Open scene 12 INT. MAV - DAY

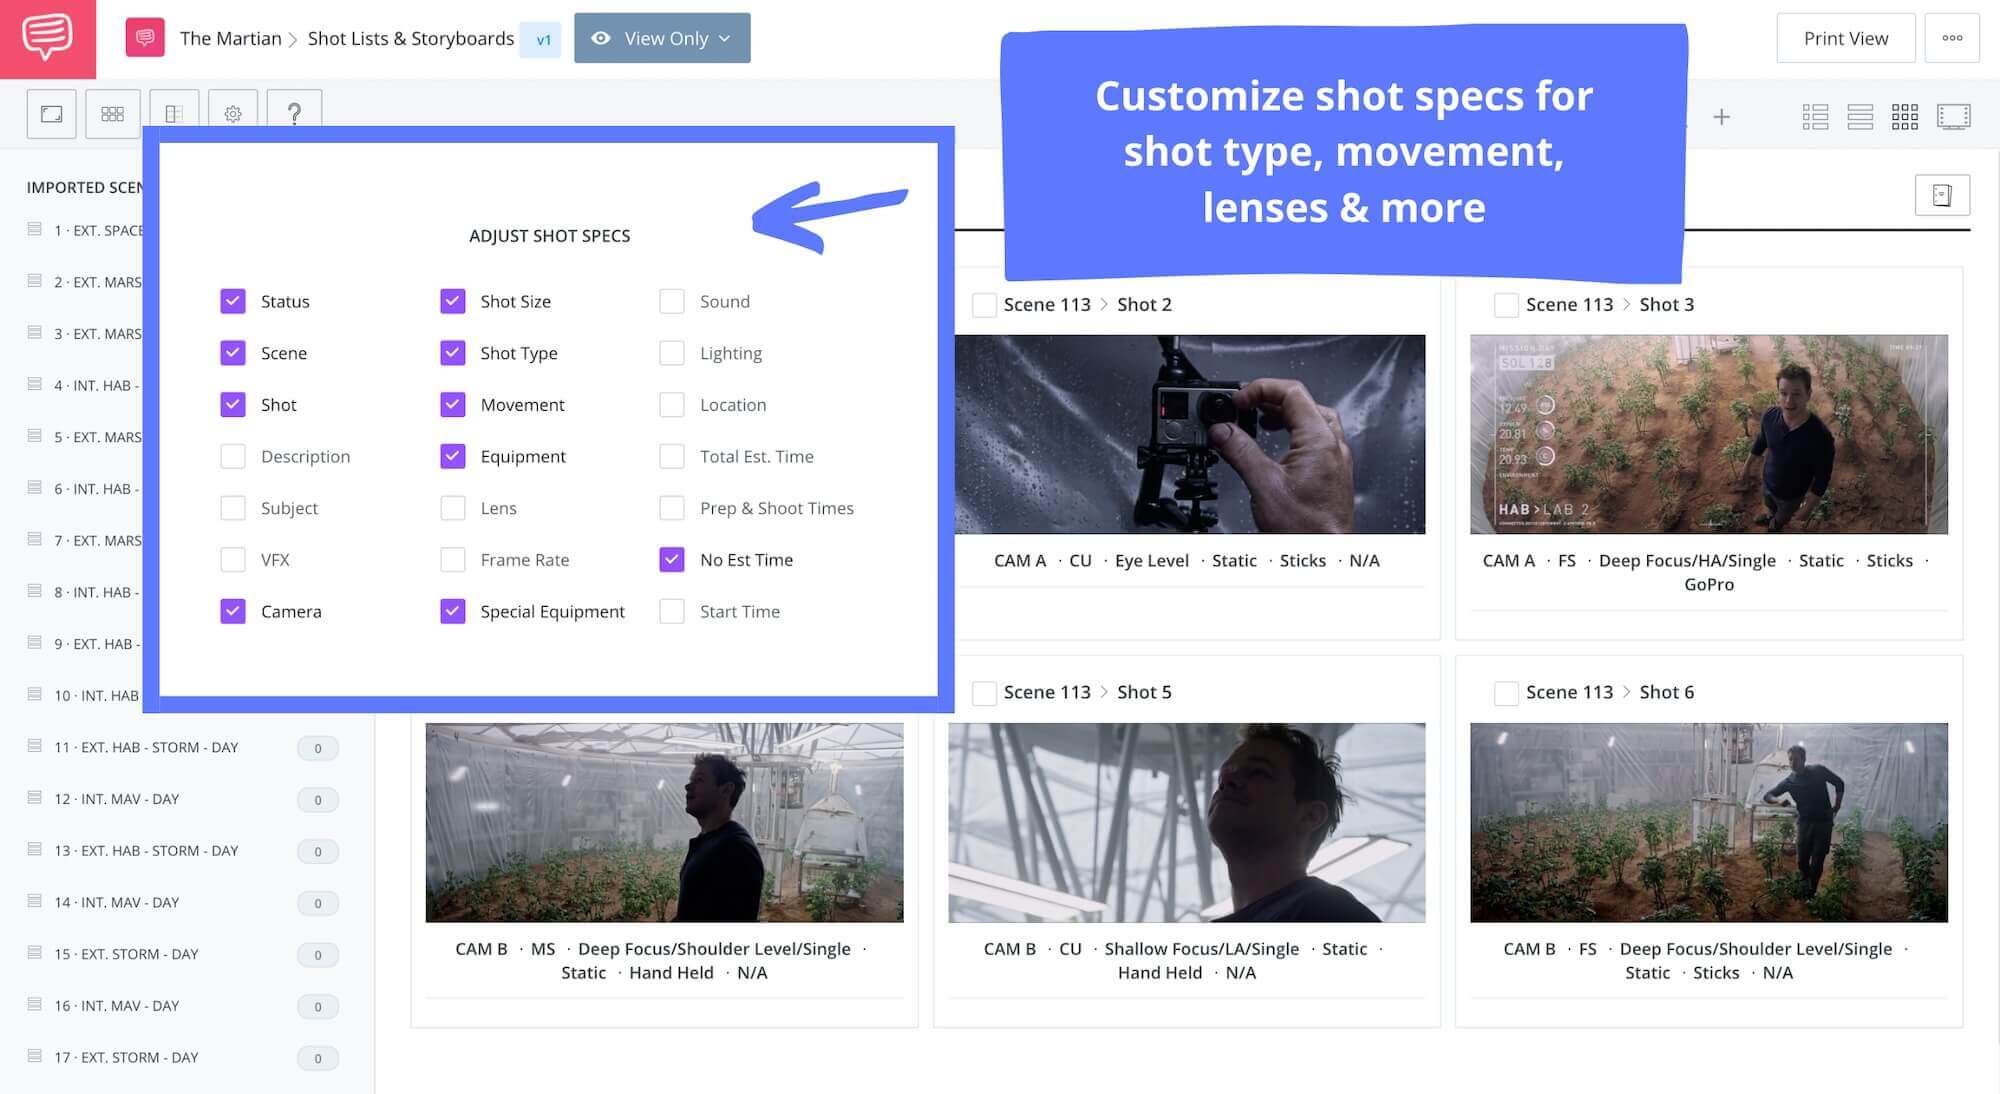point(117,799)
